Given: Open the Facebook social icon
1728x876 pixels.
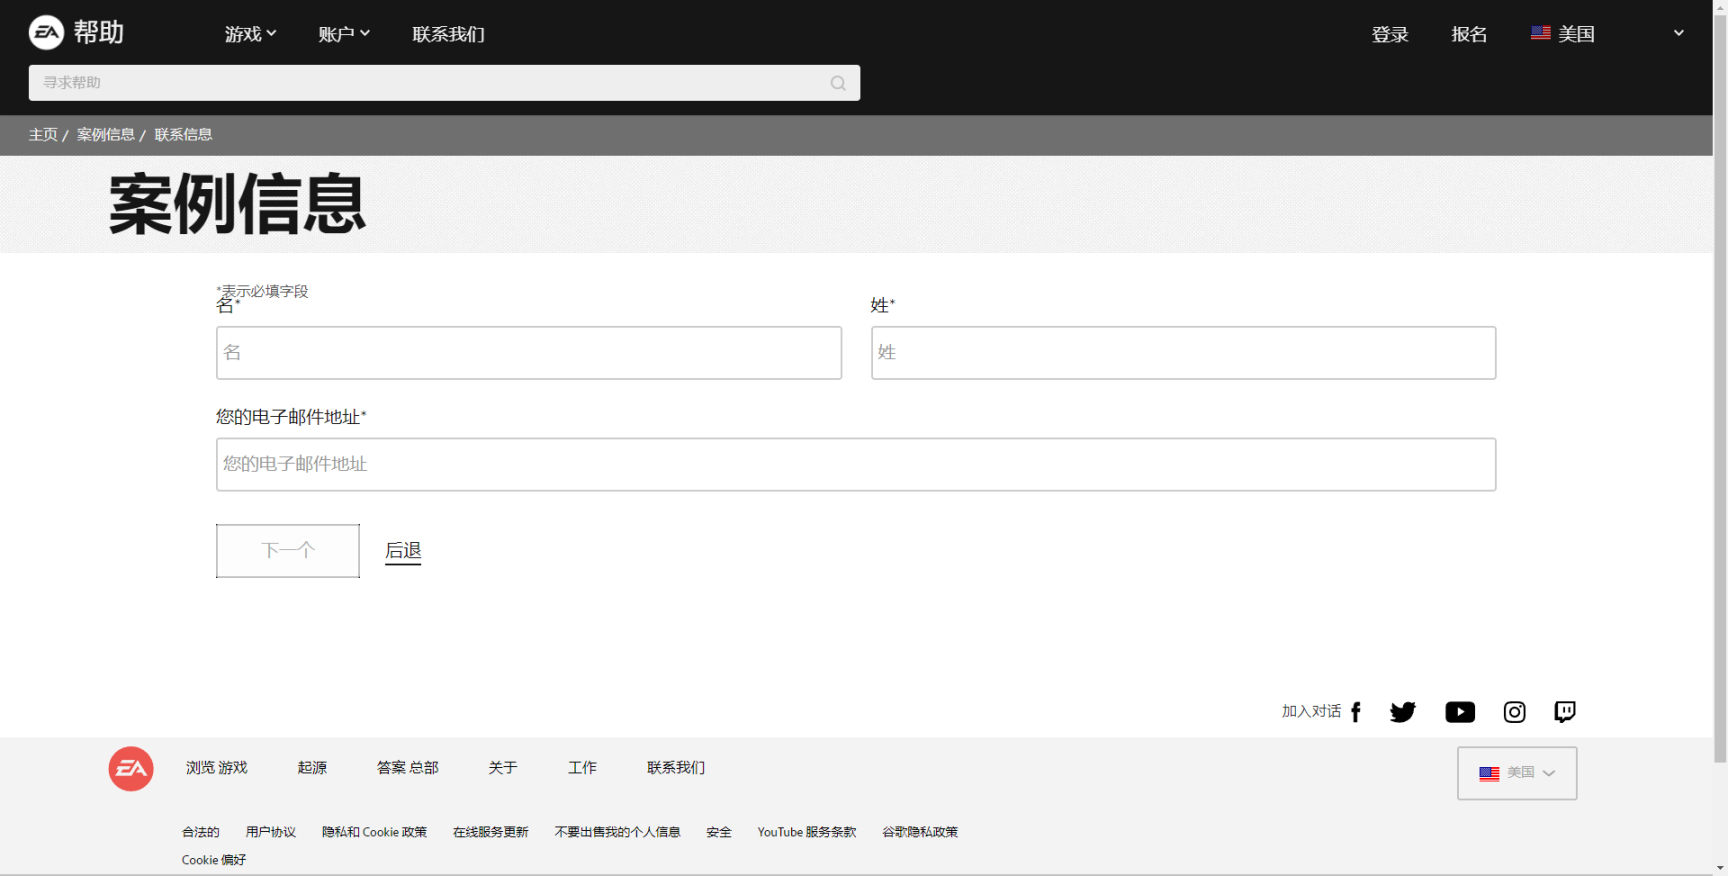Looking at the screenshot, I should [x=1356, y=712].
